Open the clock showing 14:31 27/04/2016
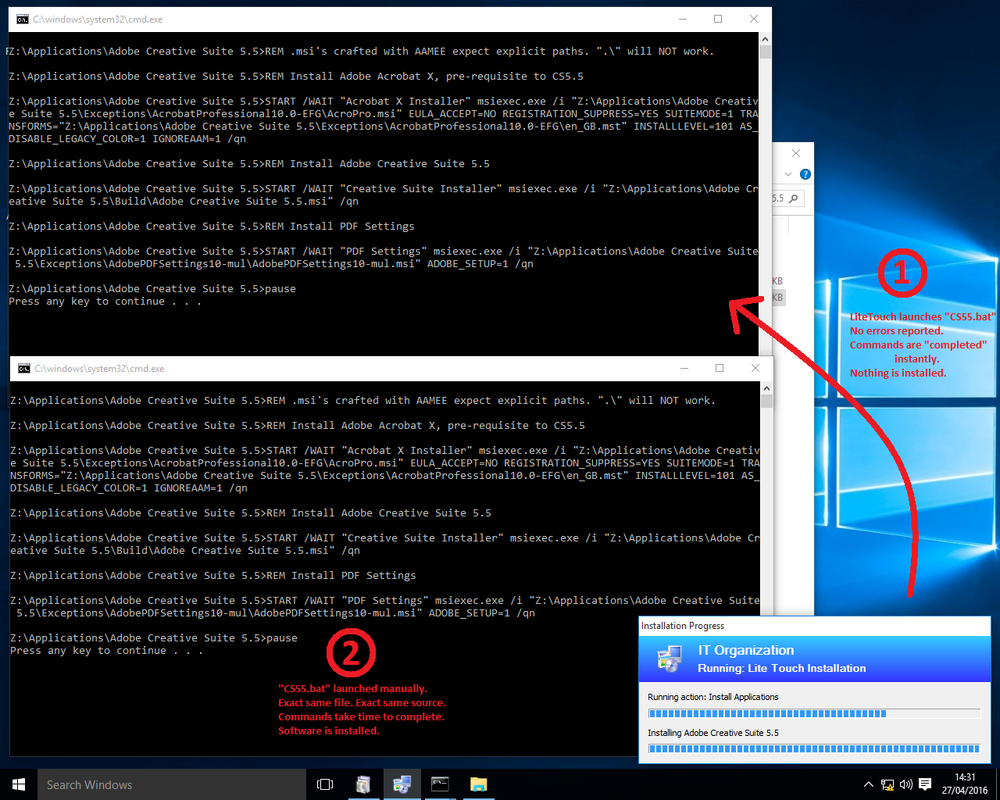The width and height of the screenshot is (1000, 800). click(x=964, y=784)
